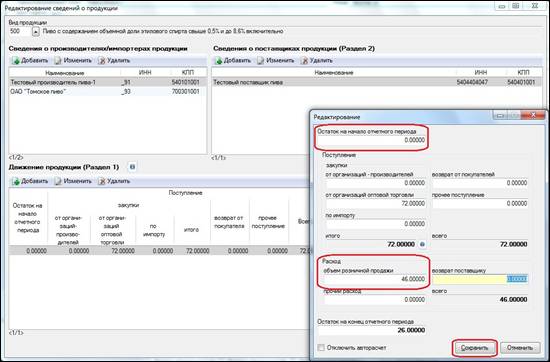Click от организаций оптовой торговли field
This screenshot has height=362, width=550.
(376, 203)
